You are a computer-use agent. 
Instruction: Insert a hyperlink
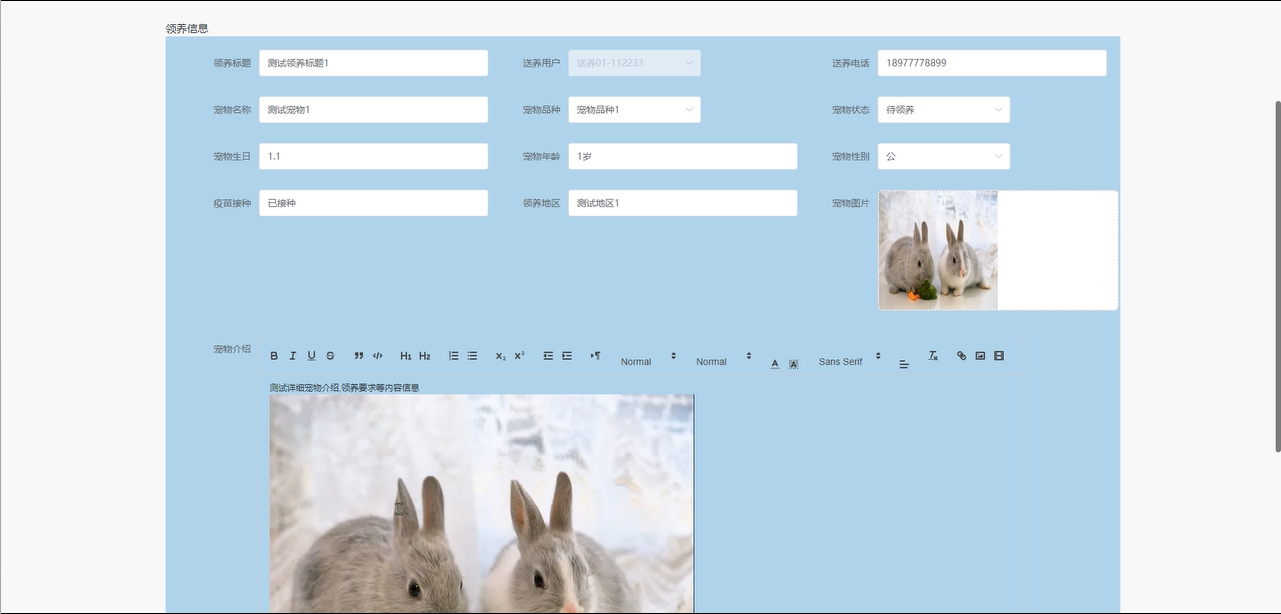tap(962, 356)
